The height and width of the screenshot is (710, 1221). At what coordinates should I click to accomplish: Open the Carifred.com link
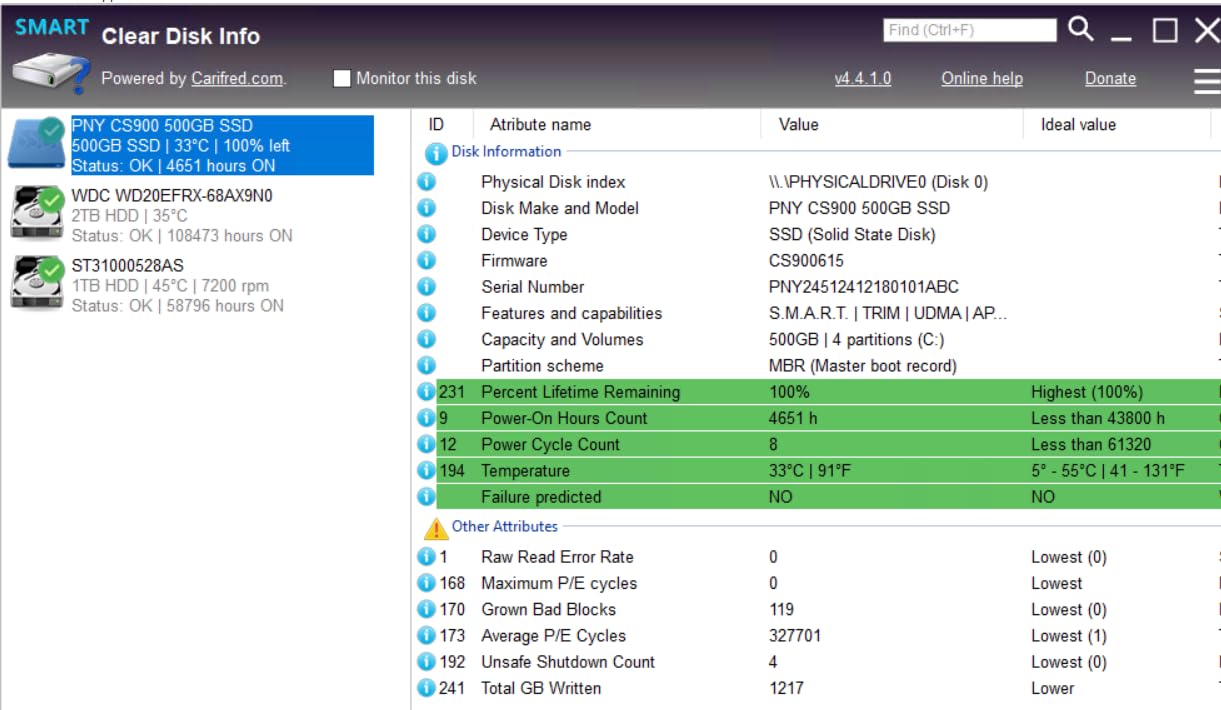point(237,78)
